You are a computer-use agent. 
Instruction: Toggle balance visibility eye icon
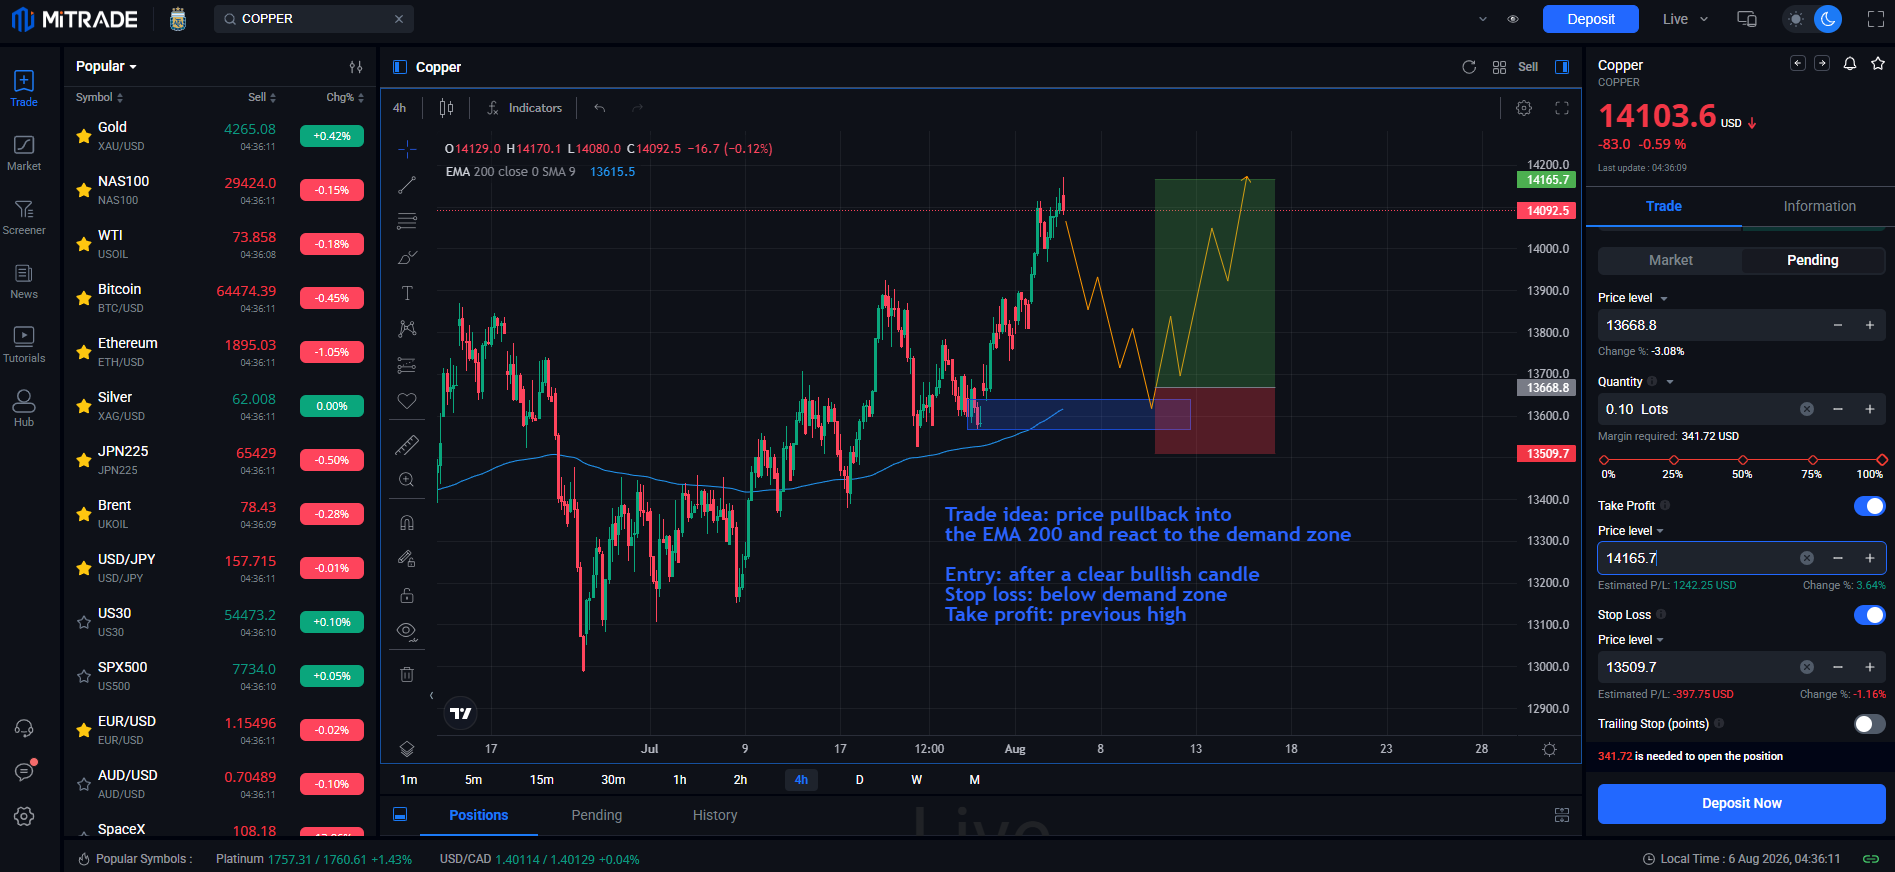(1513, 19)
